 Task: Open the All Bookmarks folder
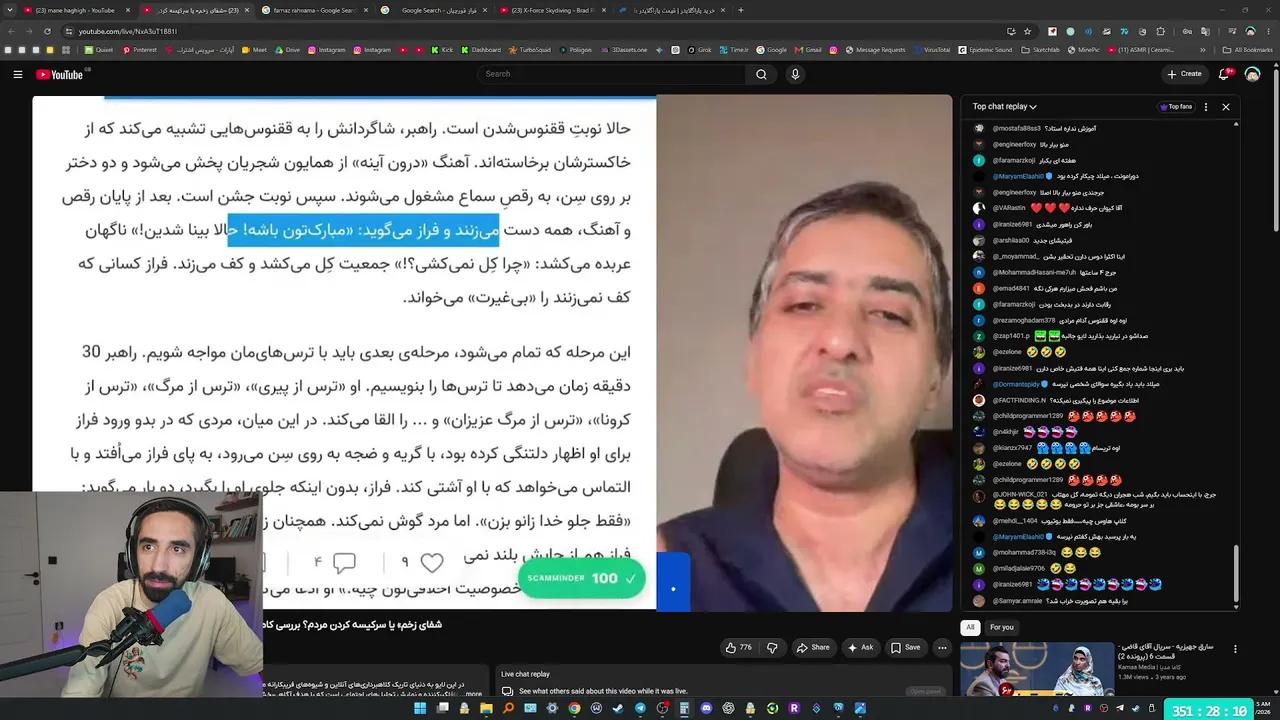coord(1247,50)
